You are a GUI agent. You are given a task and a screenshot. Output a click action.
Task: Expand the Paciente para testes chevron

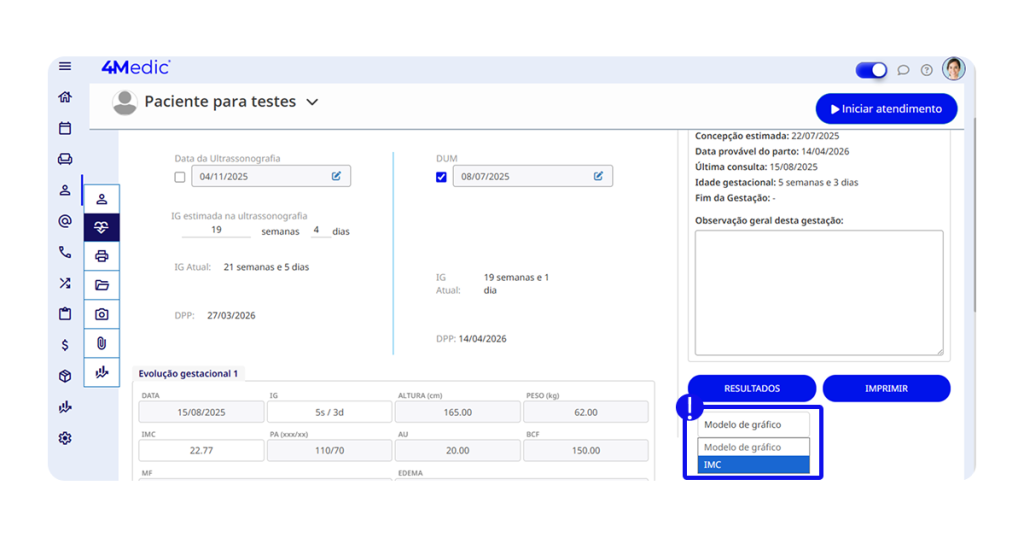(x=312, y=102)
